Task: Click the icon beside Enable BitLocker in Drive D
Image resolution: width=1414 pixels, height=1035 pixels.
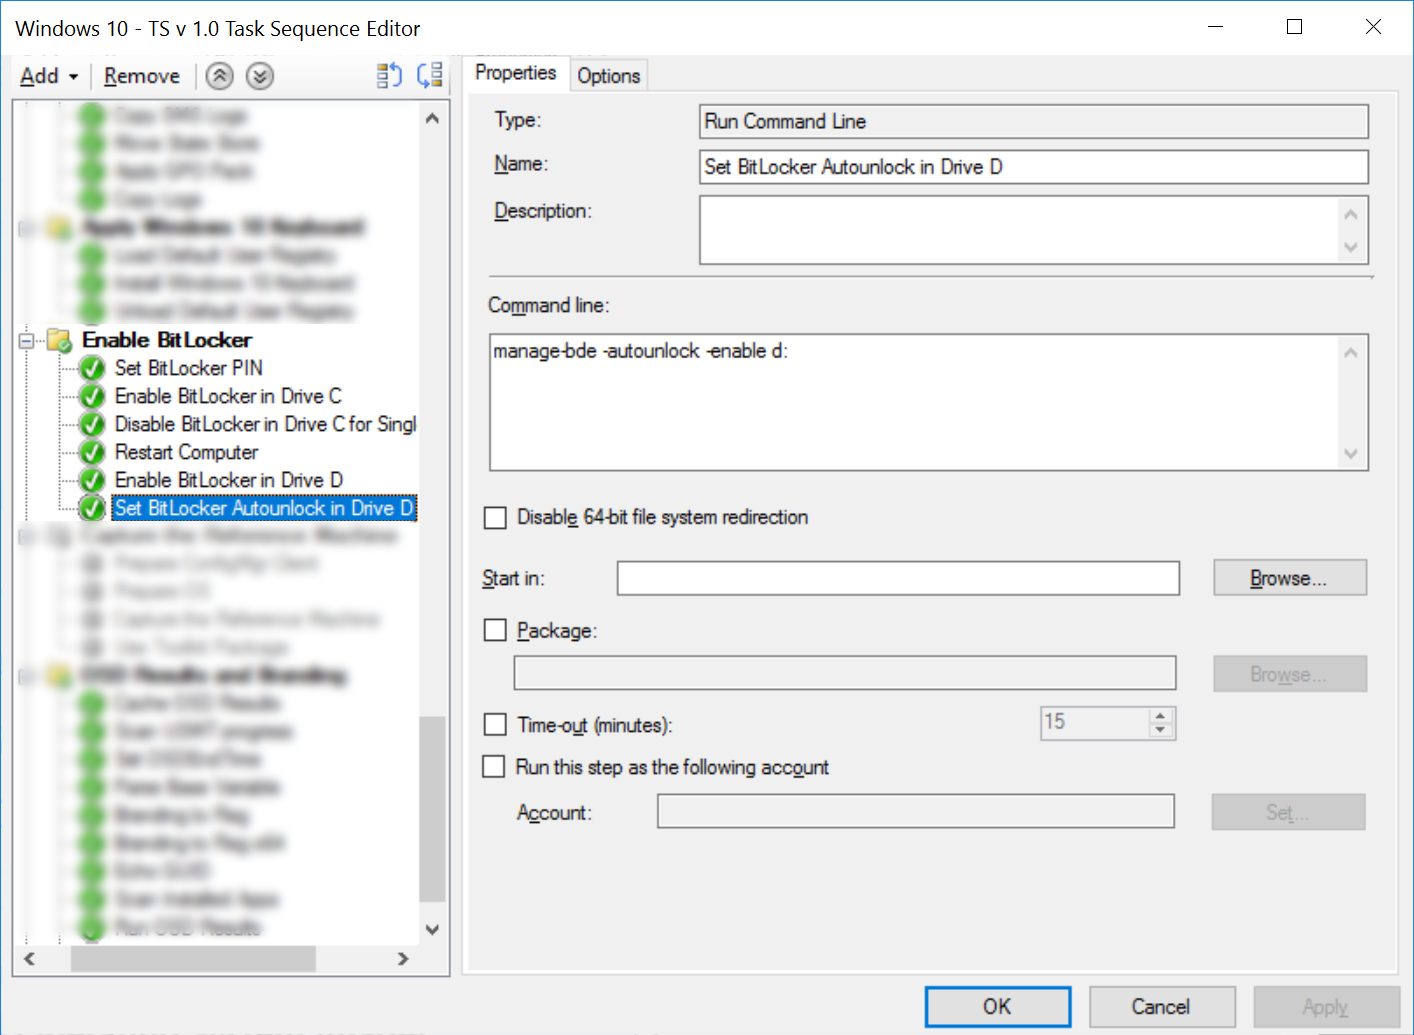Action: 91,480
